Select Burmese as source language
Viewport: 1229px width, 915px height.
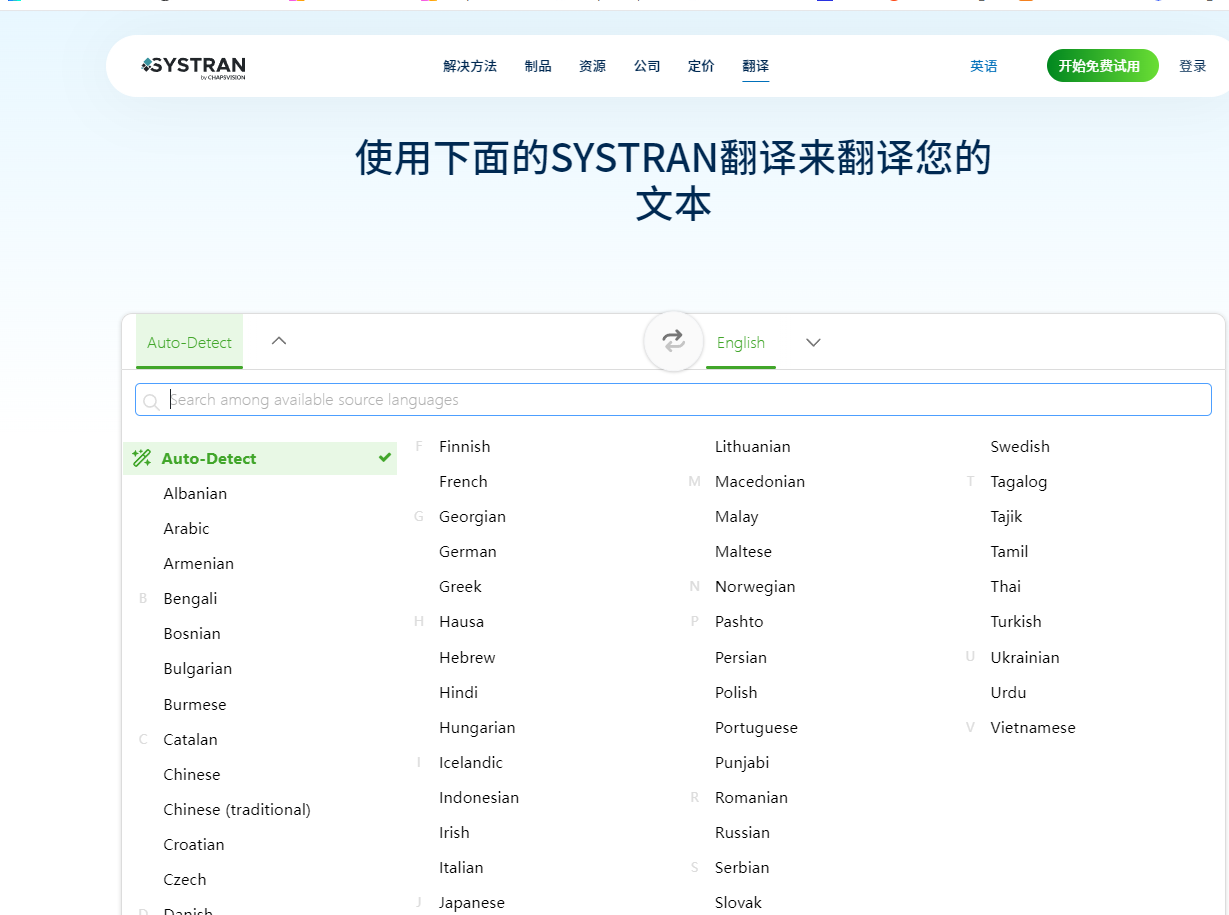click(195, 704)
